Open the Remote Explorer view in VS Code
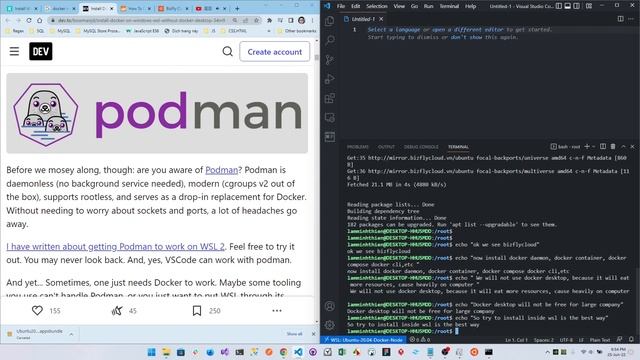 click(329, 118)
